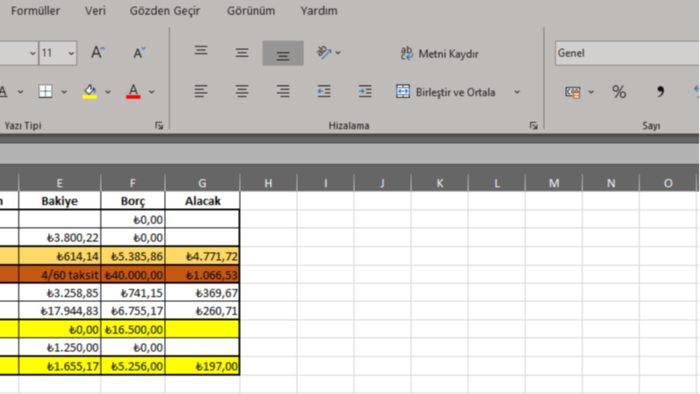
Task: Select cell with ₺6.755,17
Action: [x=133, y=311]
